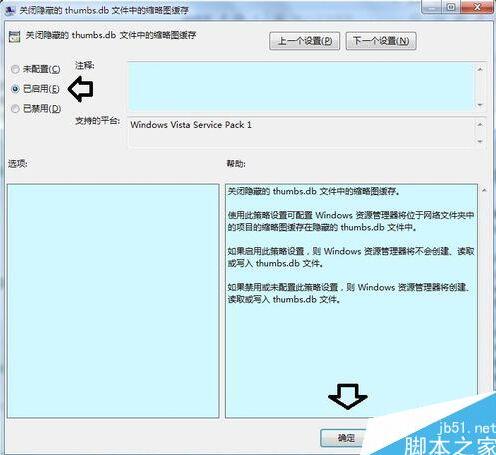Go to 下一个设置(N) next setting
This screenshot has height=455, width=496.
tap(381, 41)
